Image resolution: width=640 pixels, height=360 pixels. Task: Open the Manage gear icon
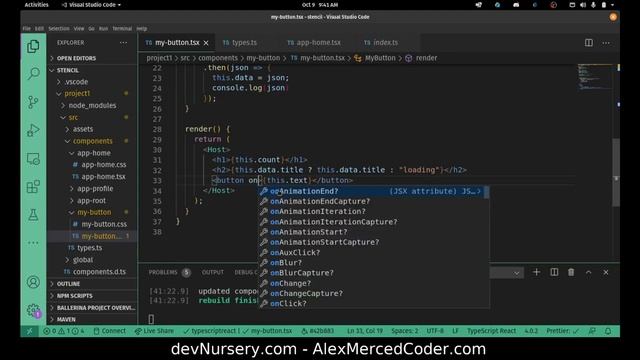coord(33,310)
